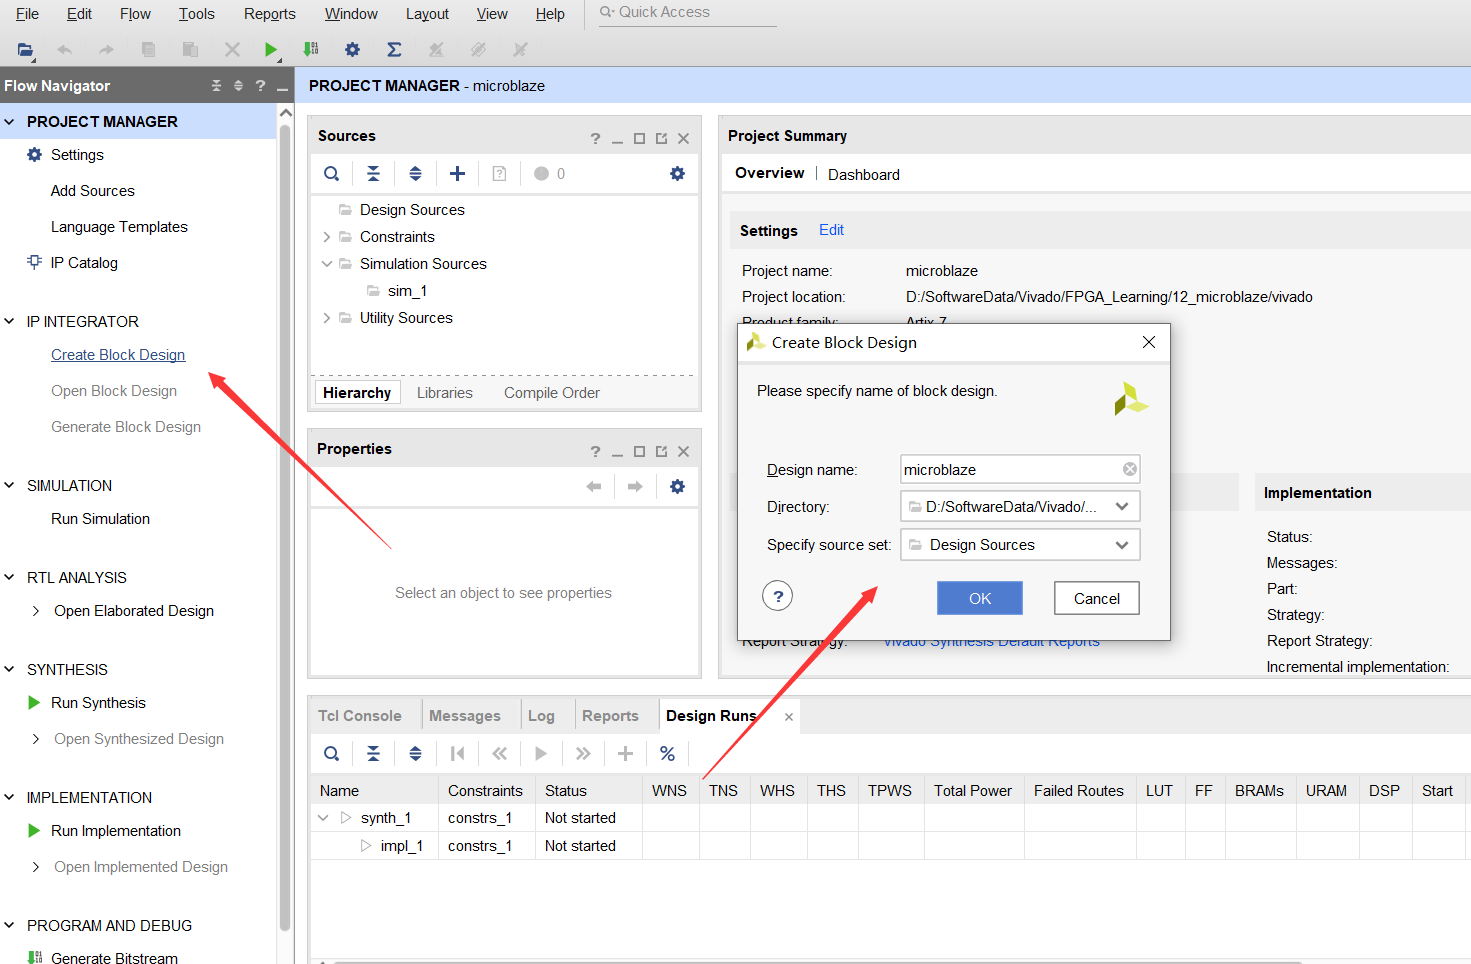Screen dimensions: 1471x964
Task: Search in the Sources panel
Action: tap(332, 174)
